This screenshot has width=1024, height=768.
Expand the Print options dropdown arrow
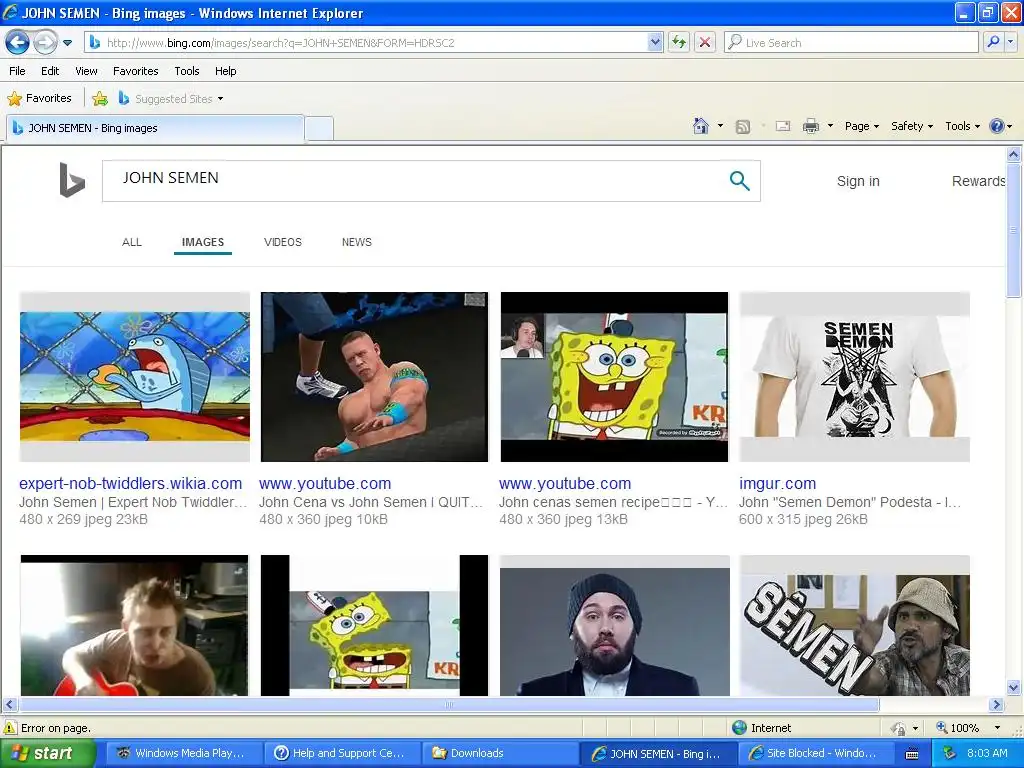click(830, 126)
